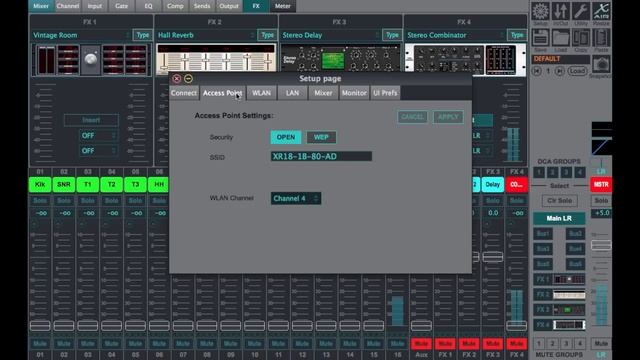Open the EQ tab in top bar
The height and width of the screenshot is (360, 640).
[148, 6]
